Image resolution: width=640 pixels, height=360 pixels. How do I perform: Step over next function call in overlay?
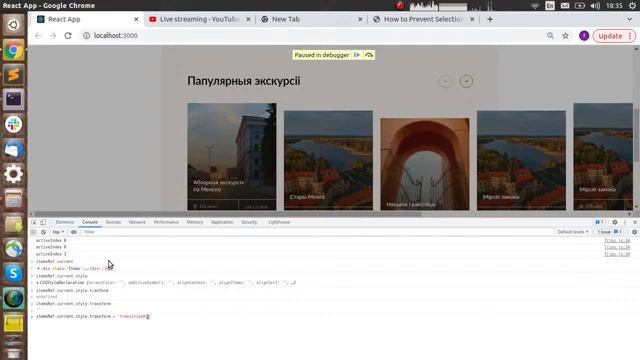[x=369, y=55]
